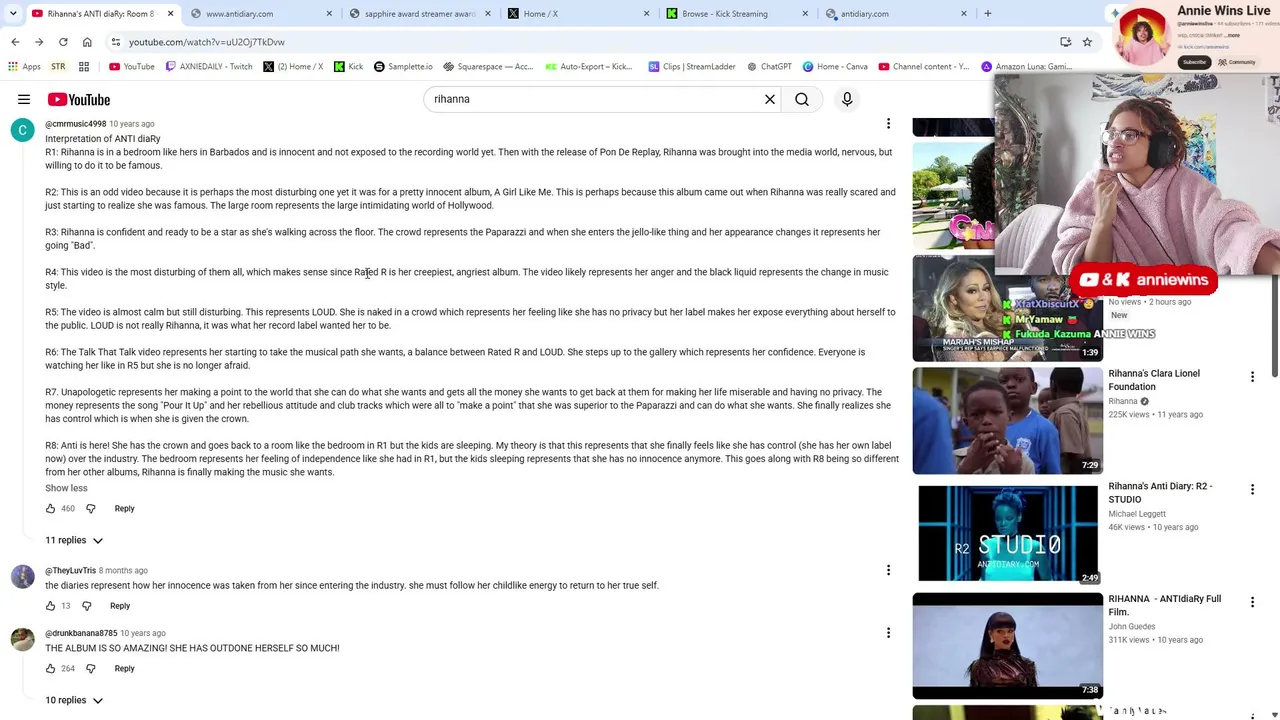Open a new browser tab

click(987, 14)
